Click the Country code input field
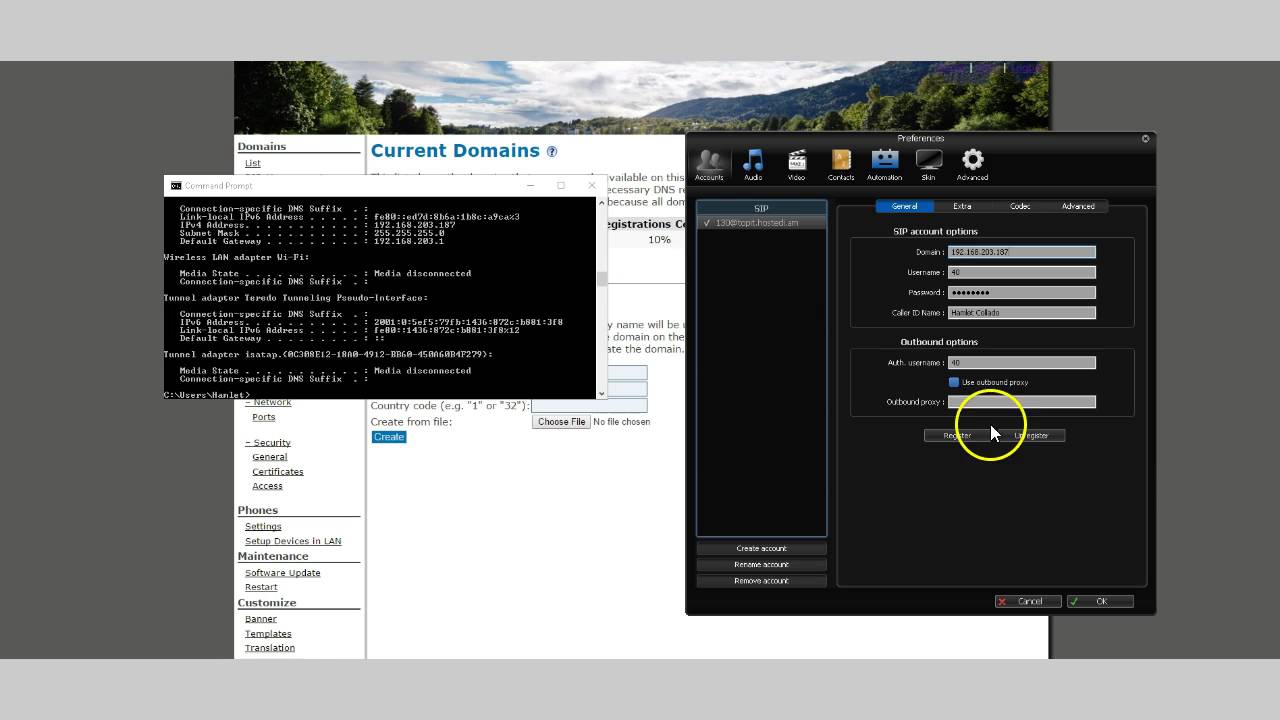The width and height of the screenshot is (1280, 720). click(589, 405)
